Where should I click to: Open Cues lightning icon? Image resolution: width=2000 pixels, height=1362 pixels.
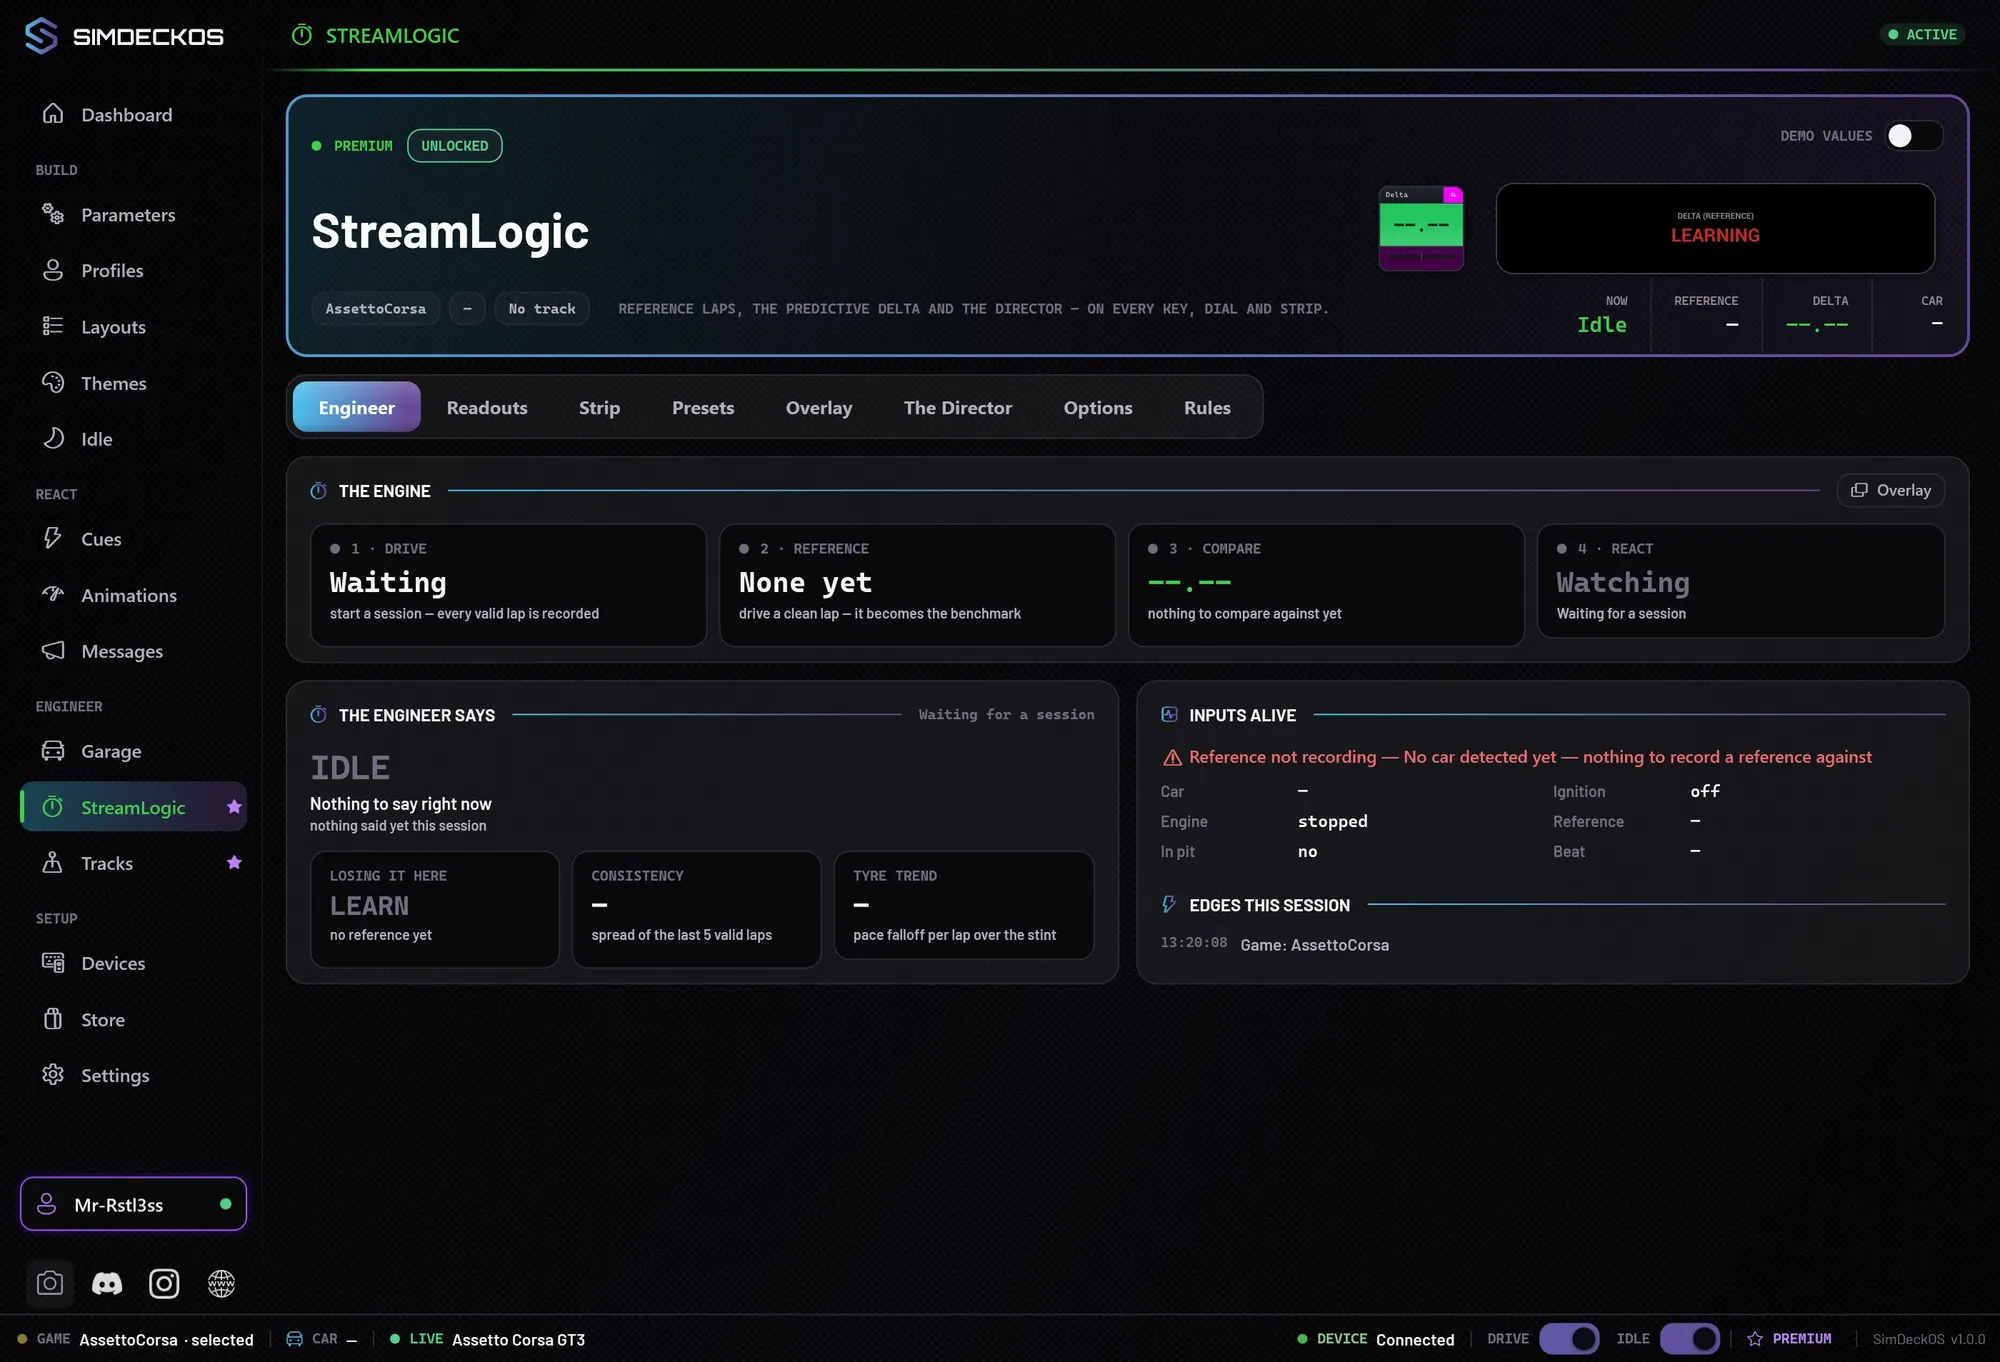click(x=53, y=538)
